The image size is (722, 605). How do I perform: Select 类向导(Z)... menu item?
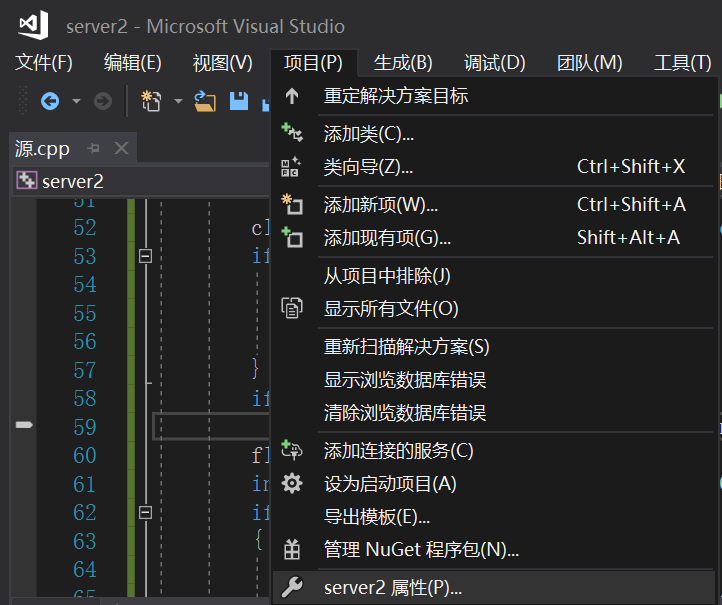(493, 167)
